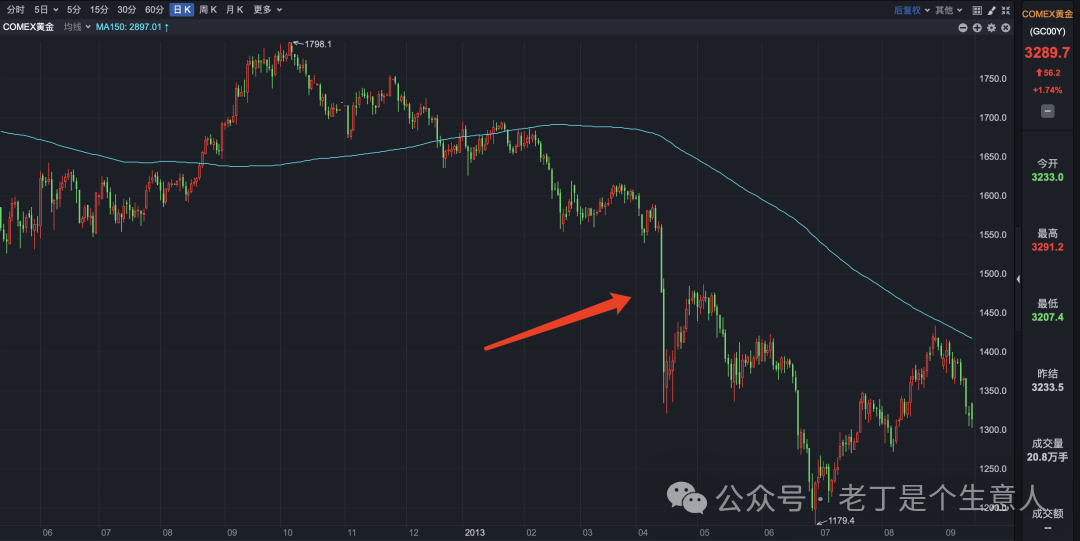Viewport: 1080px width, 541px height.
Task: Click the small minus box under +1.74%
Action: (1047, 111)
